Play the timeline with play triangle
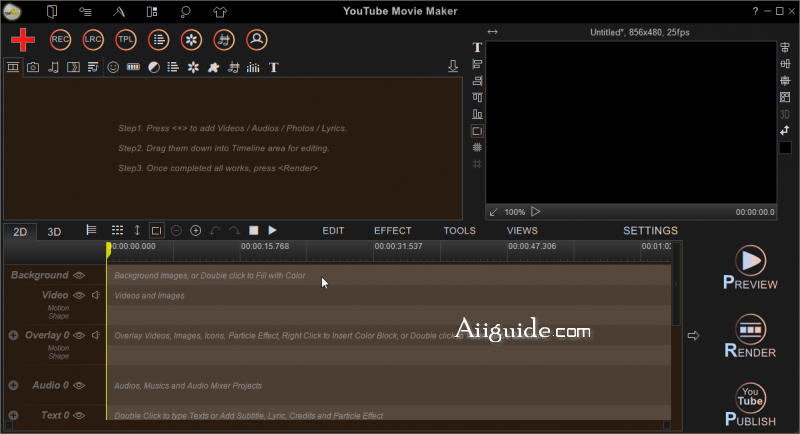The width and height of the screenshot is (800, 434). pyautogui.click(x=272, y=231)
